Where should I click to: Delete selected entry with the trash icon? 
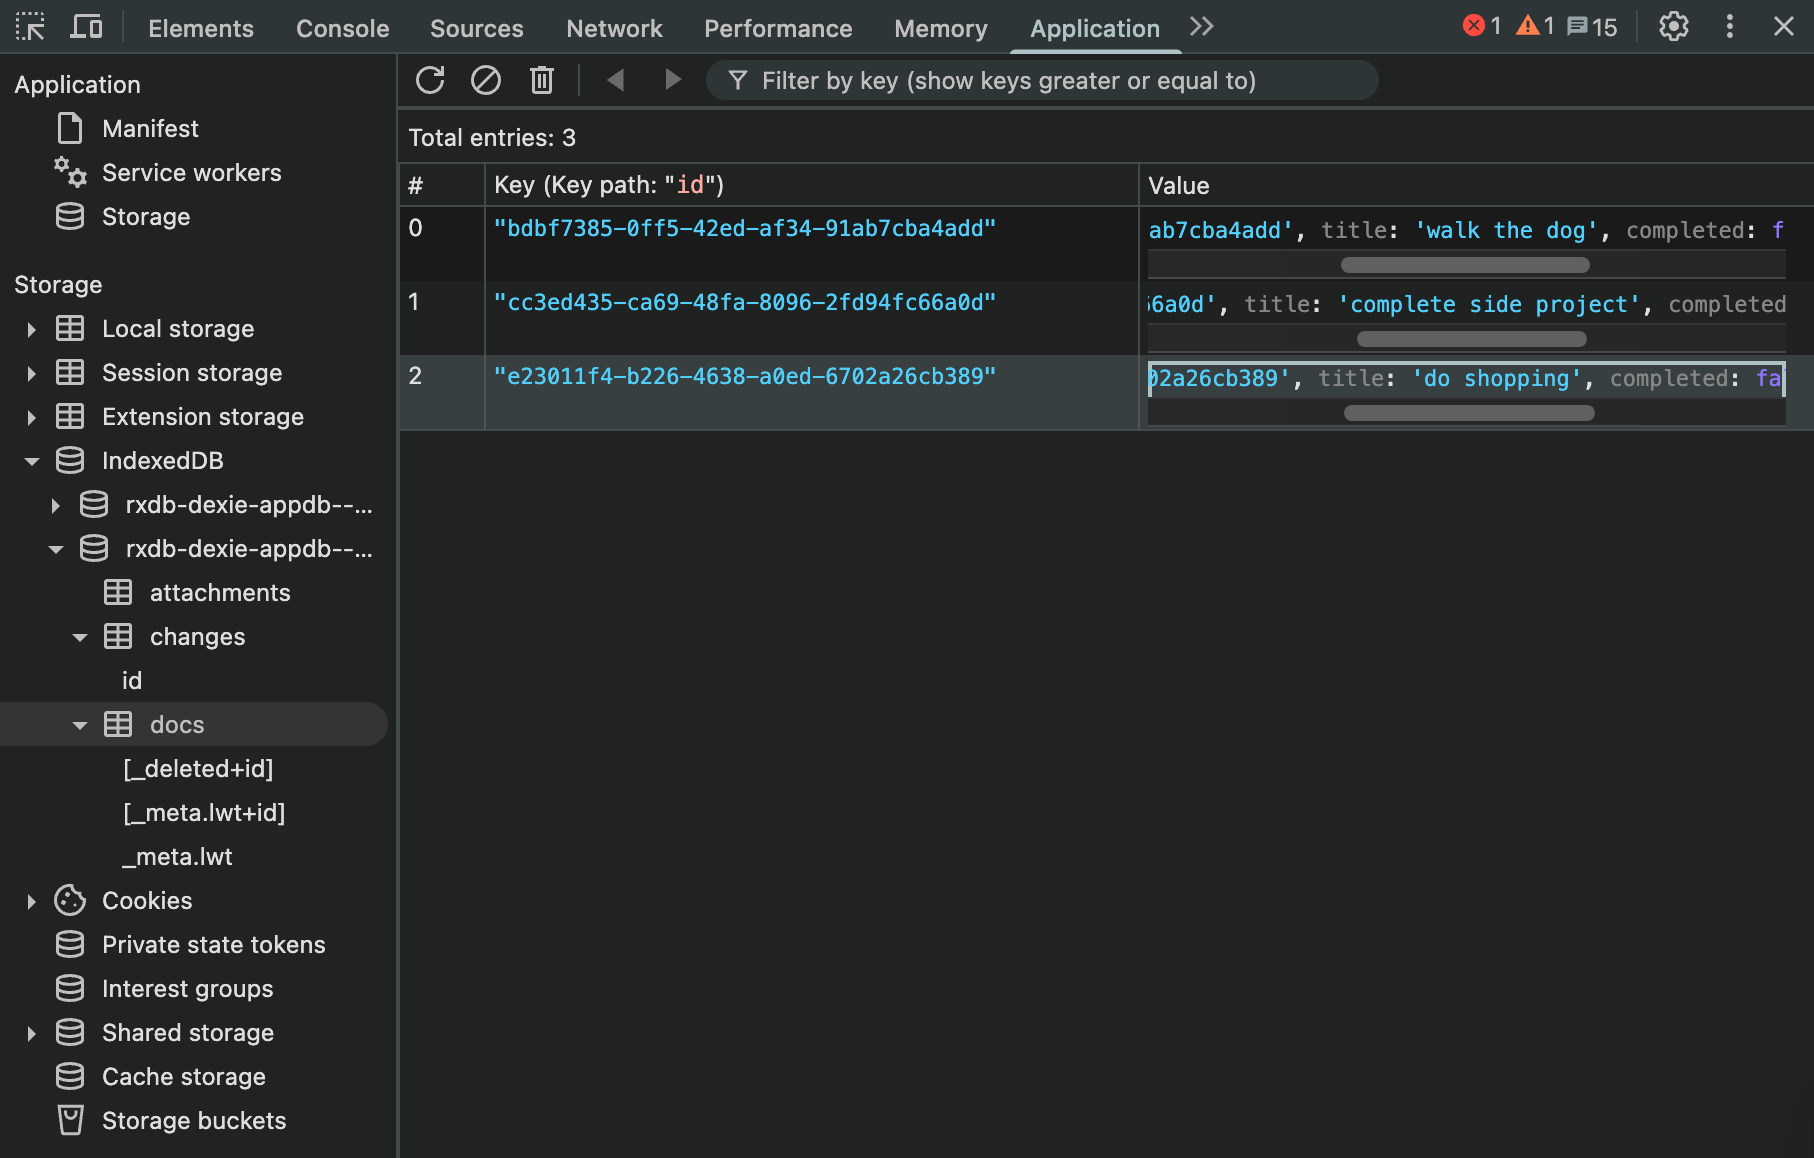tap(542, 80)
